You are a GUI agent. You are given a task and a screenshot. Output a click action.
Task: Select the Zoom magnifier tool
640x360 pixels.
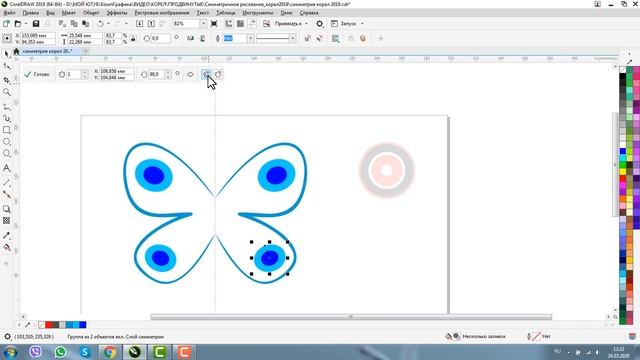[x=7, y=92]
